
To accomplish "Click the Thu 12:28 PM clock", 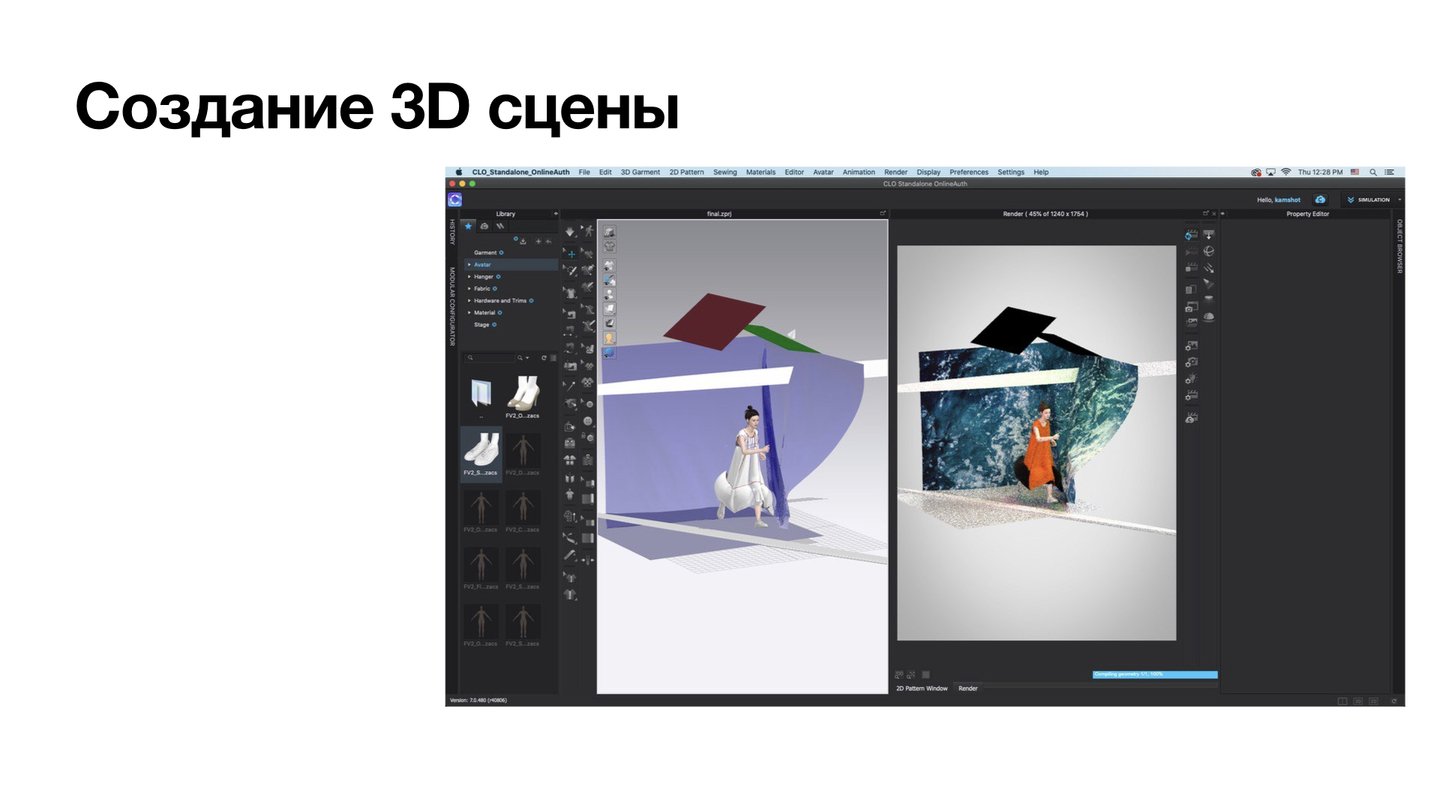I will (1321, 172).
